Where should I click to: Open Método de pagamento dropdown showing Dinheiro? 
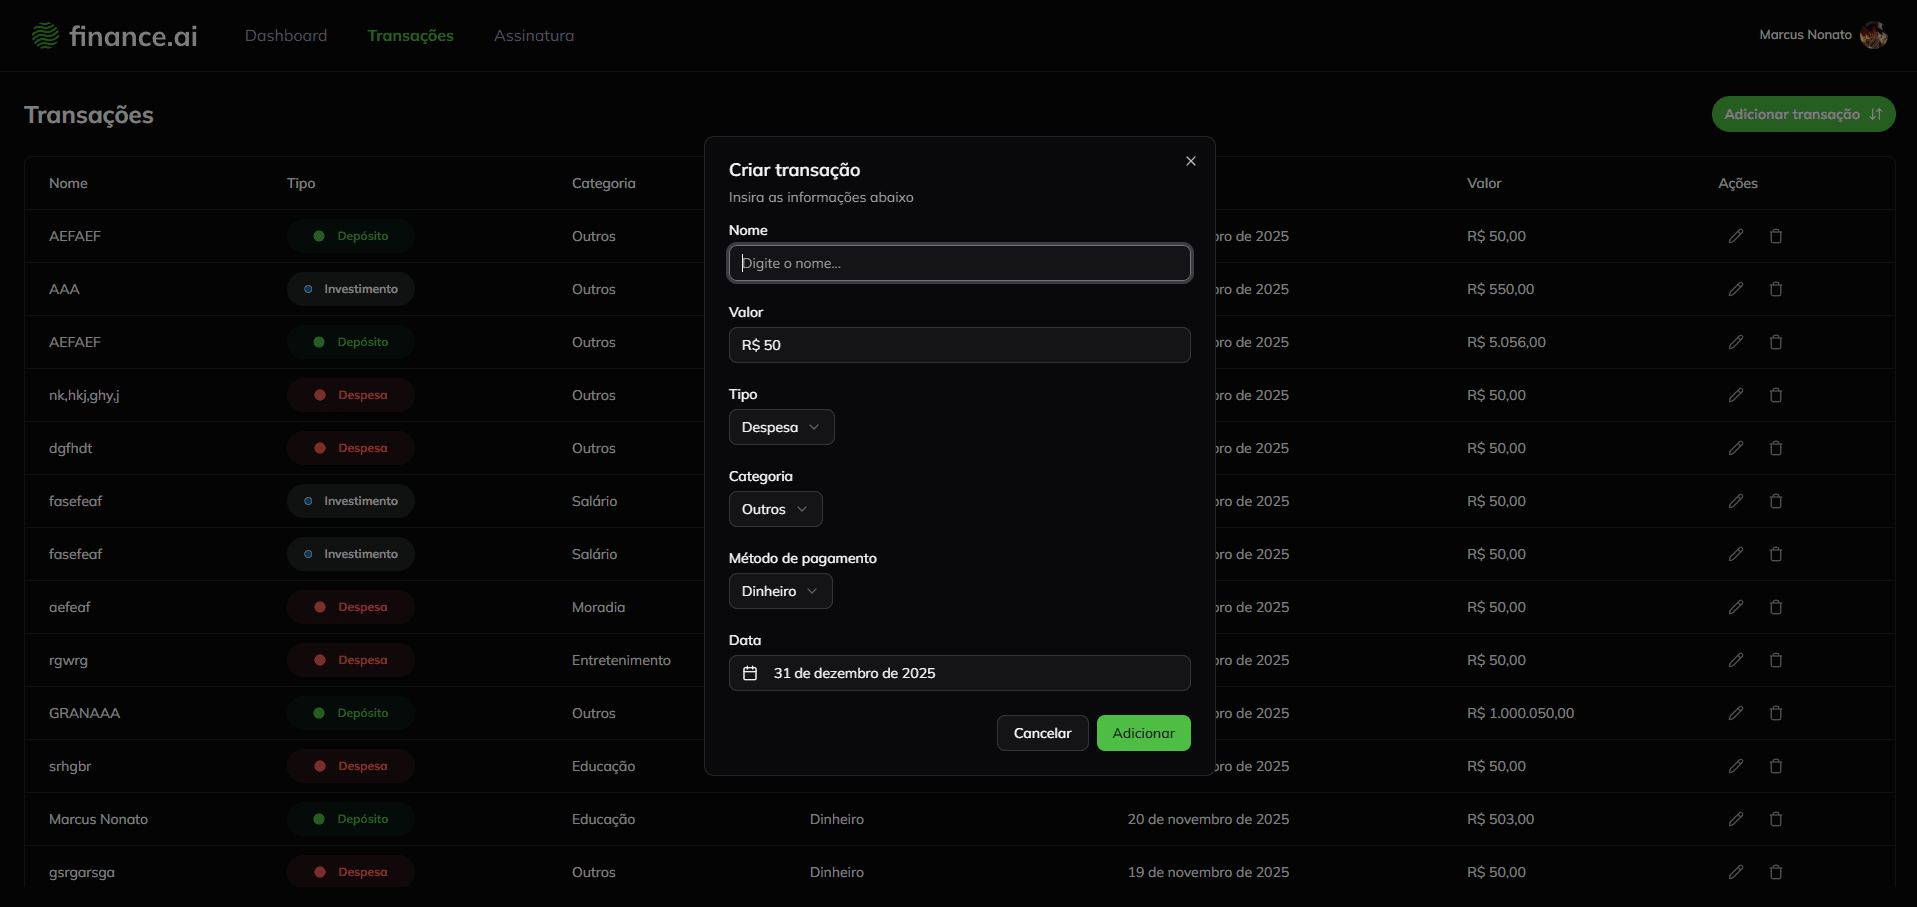tap(780, 591)
